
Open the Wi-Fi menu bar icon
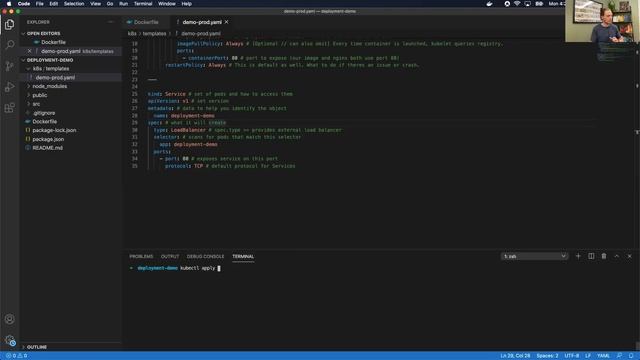(517, 4)
